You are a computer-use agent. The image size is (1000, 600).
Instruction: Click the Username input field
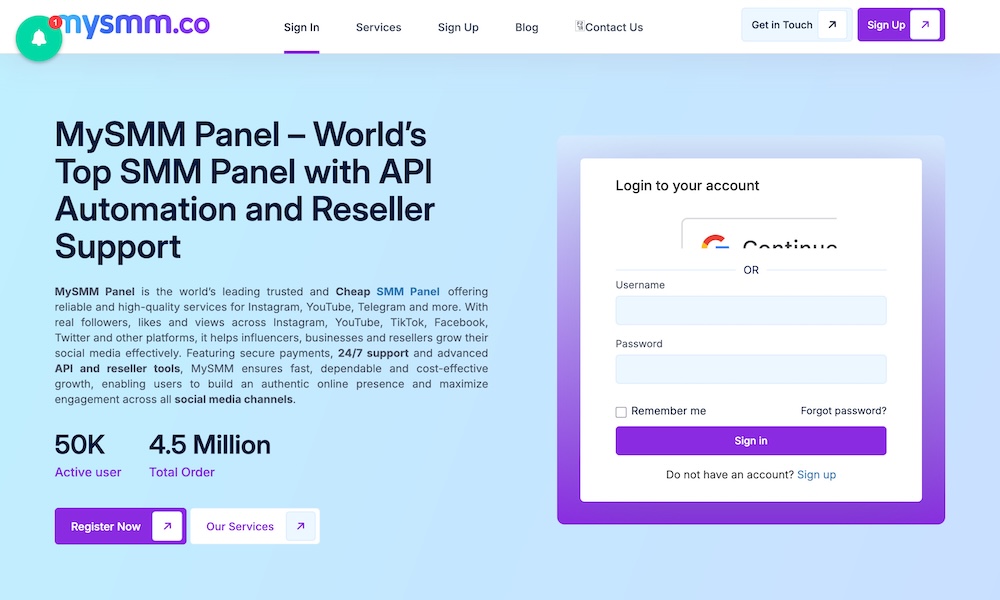pyautogui.click(x=750, y=310)
